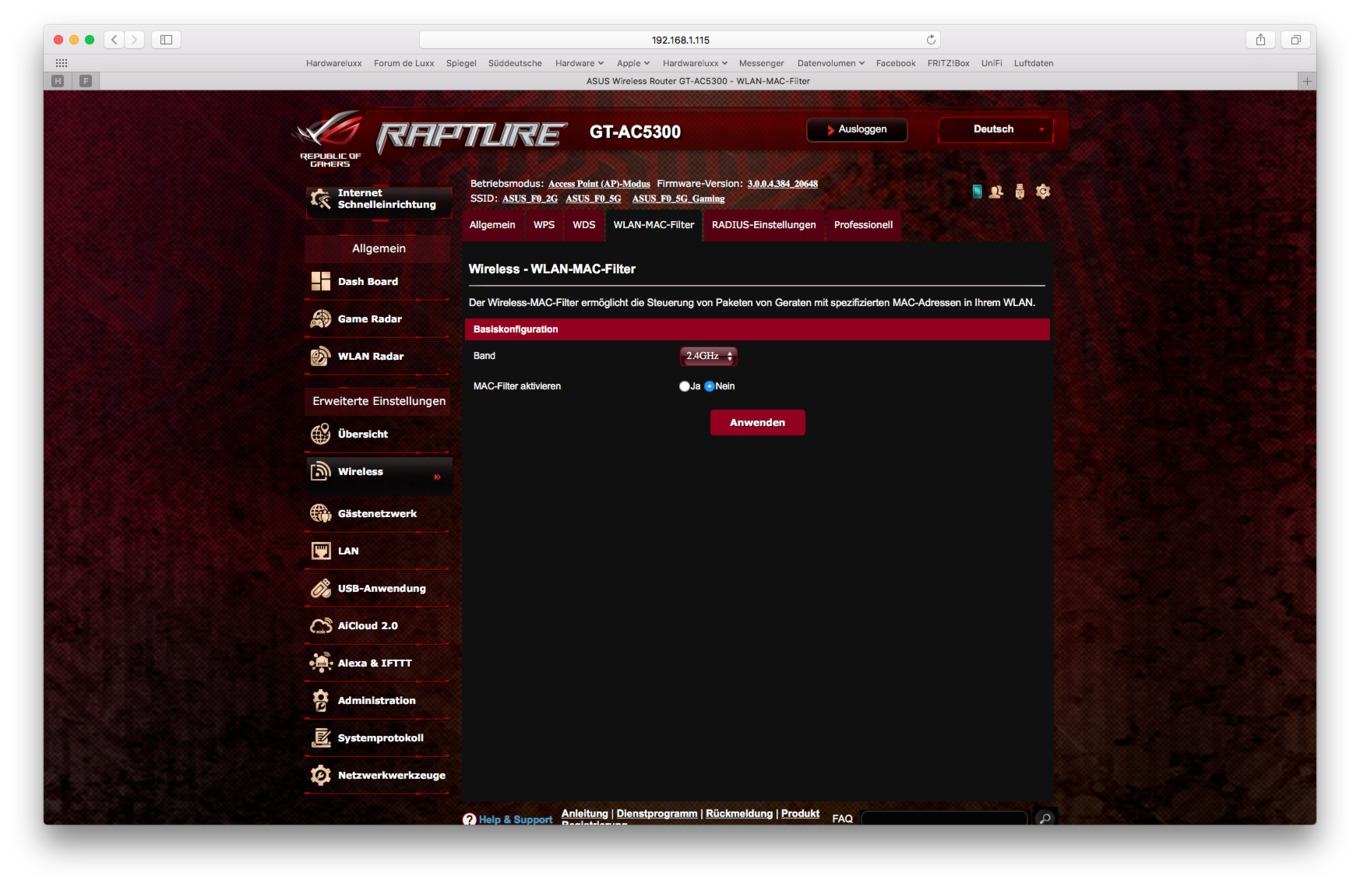
Task: Switch to the WPS tab
Action: pyautogui.click(x=544, y=225)
